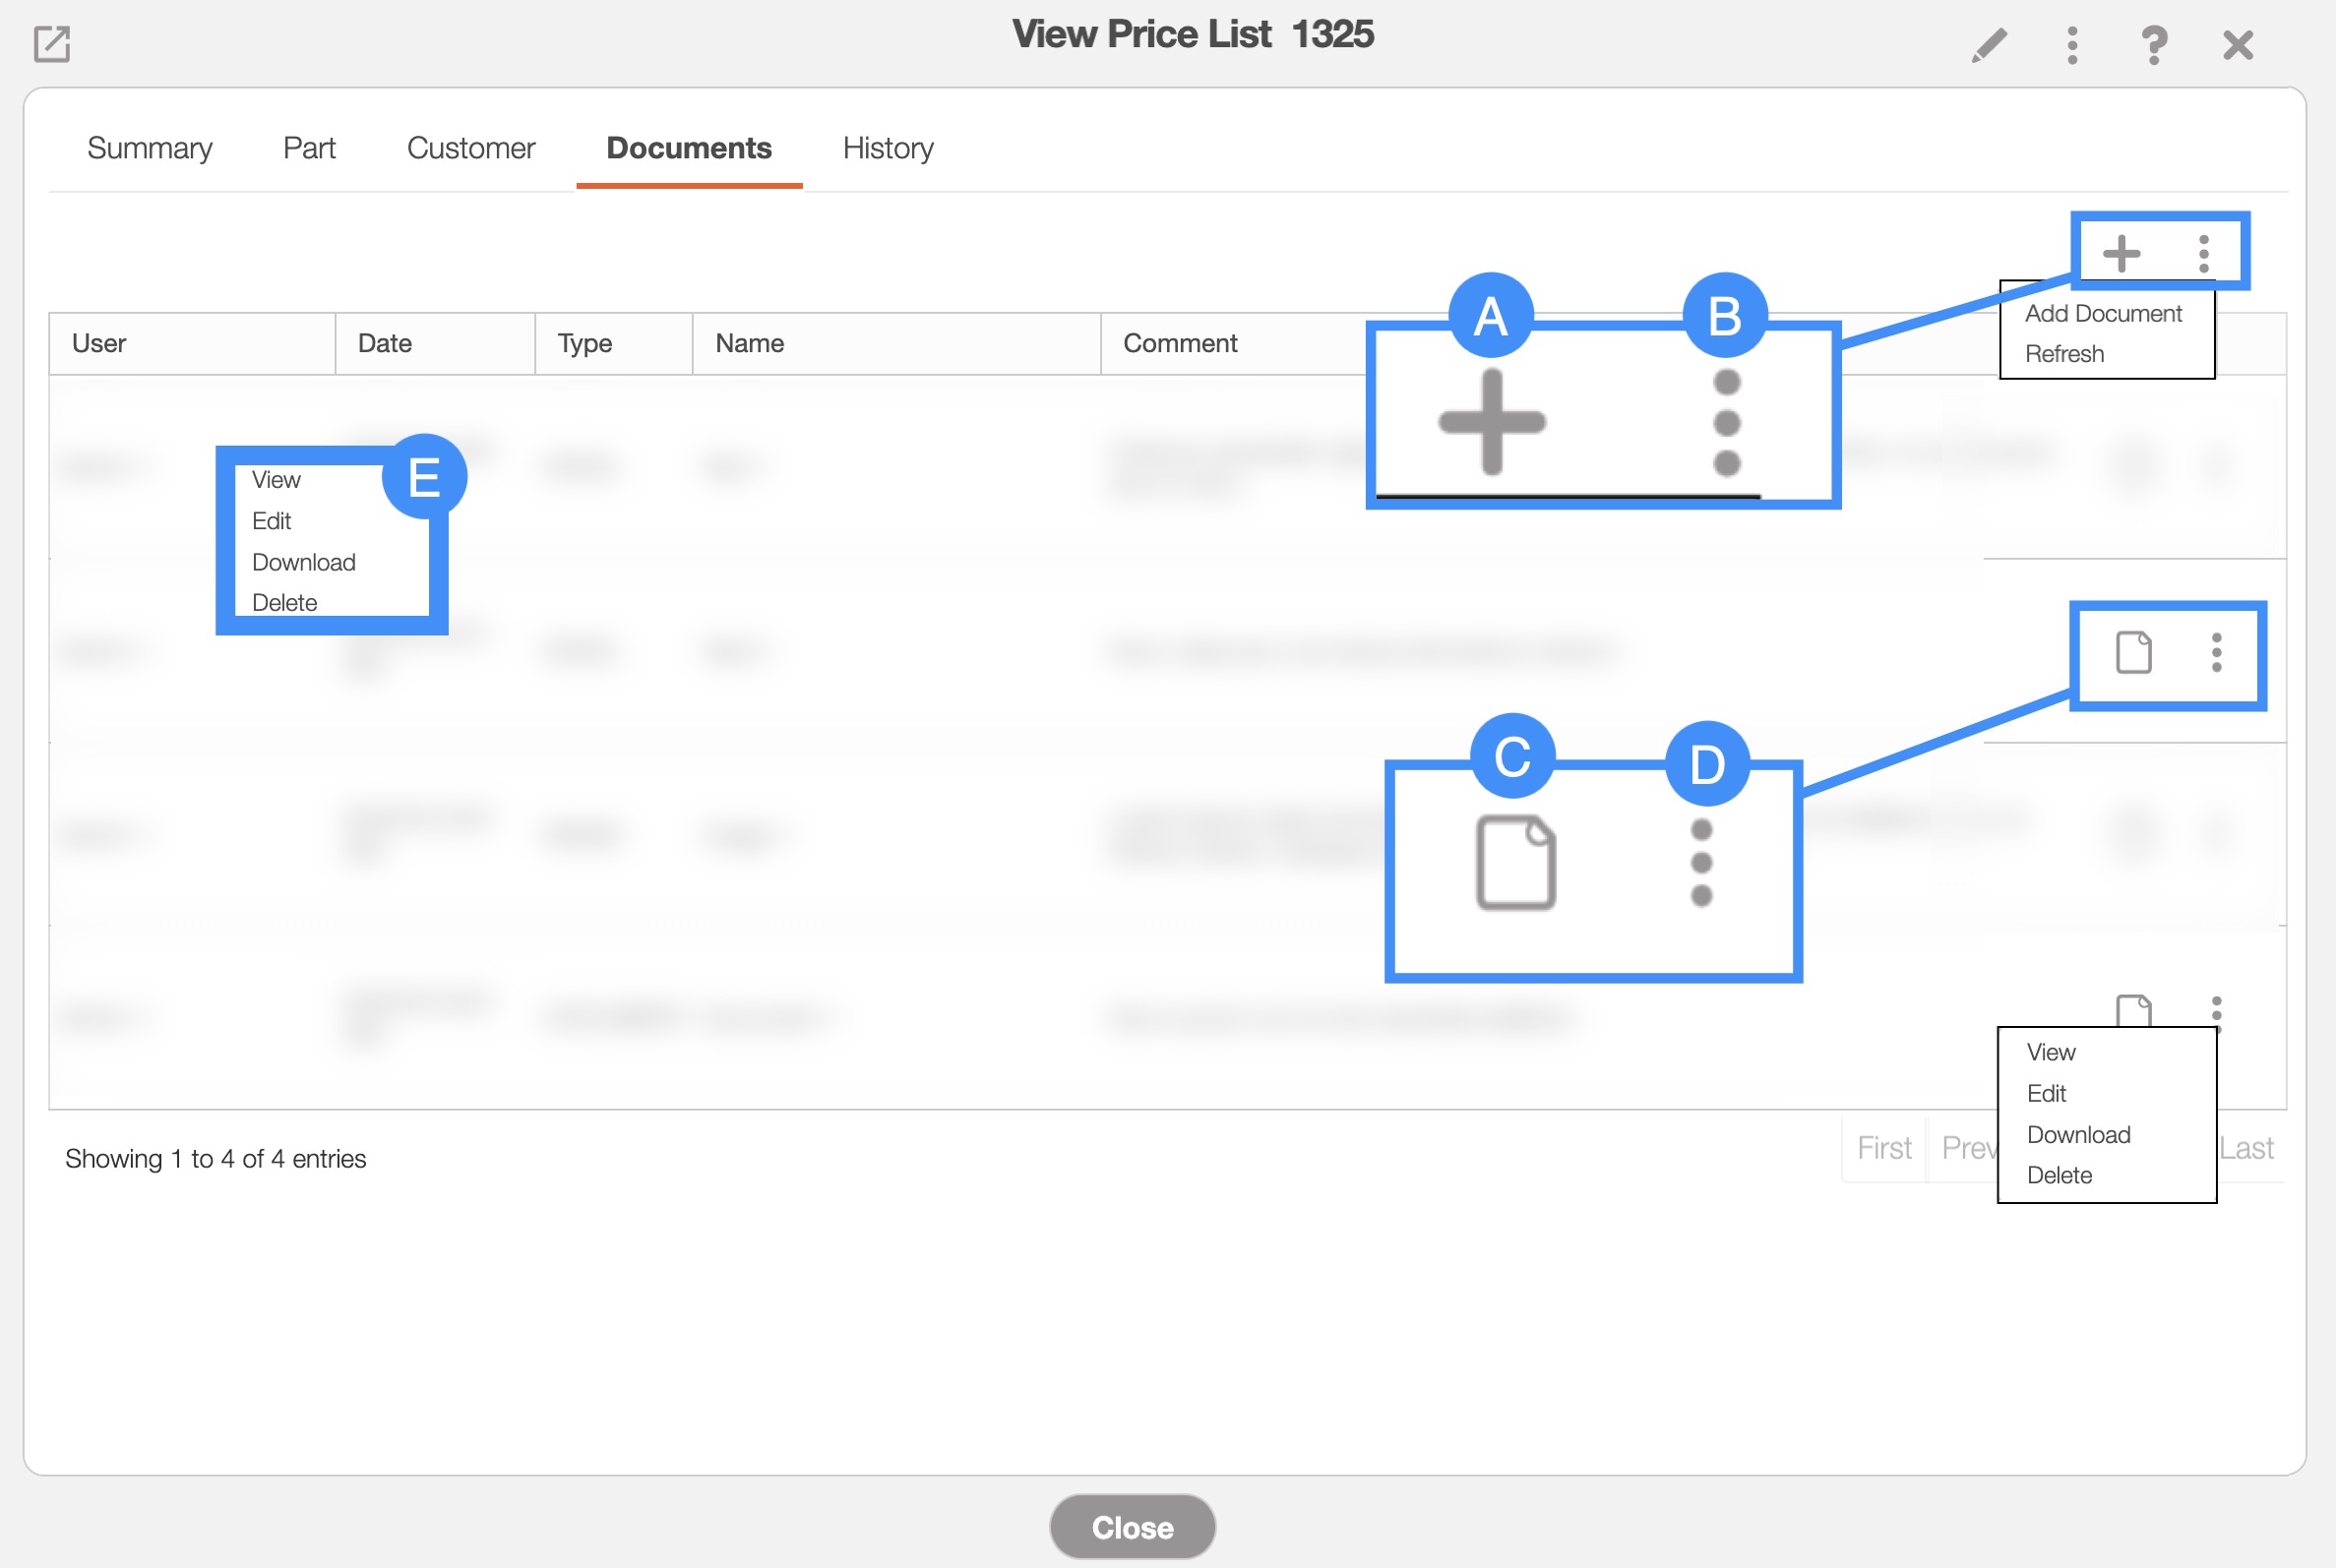Go to the Customer tab
Viewport: 2336px width, 1568px height.
[471, 148]
